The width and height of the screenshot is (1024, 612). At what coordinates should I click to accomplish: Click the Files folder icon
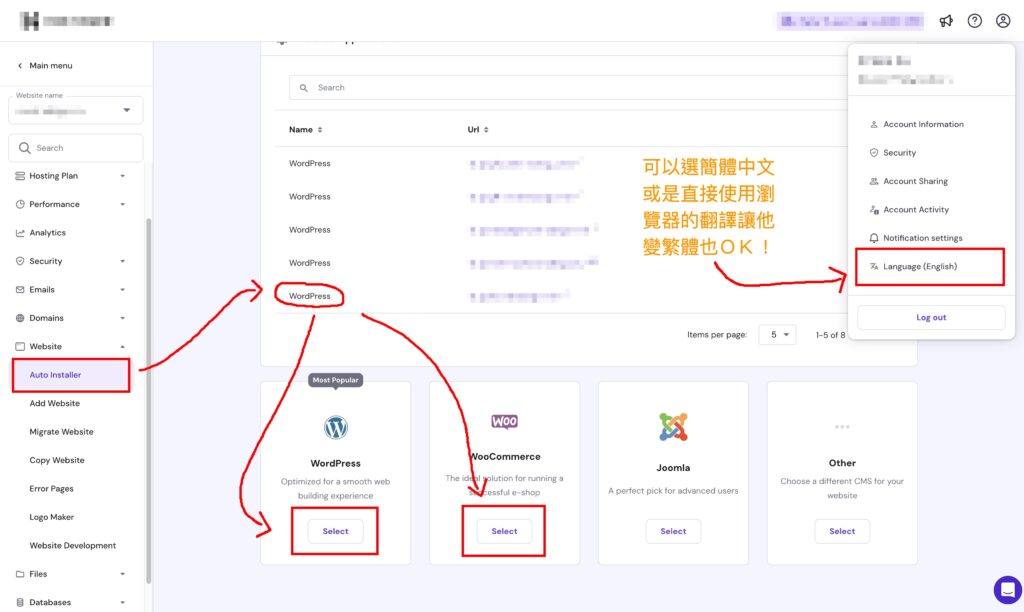20,574
